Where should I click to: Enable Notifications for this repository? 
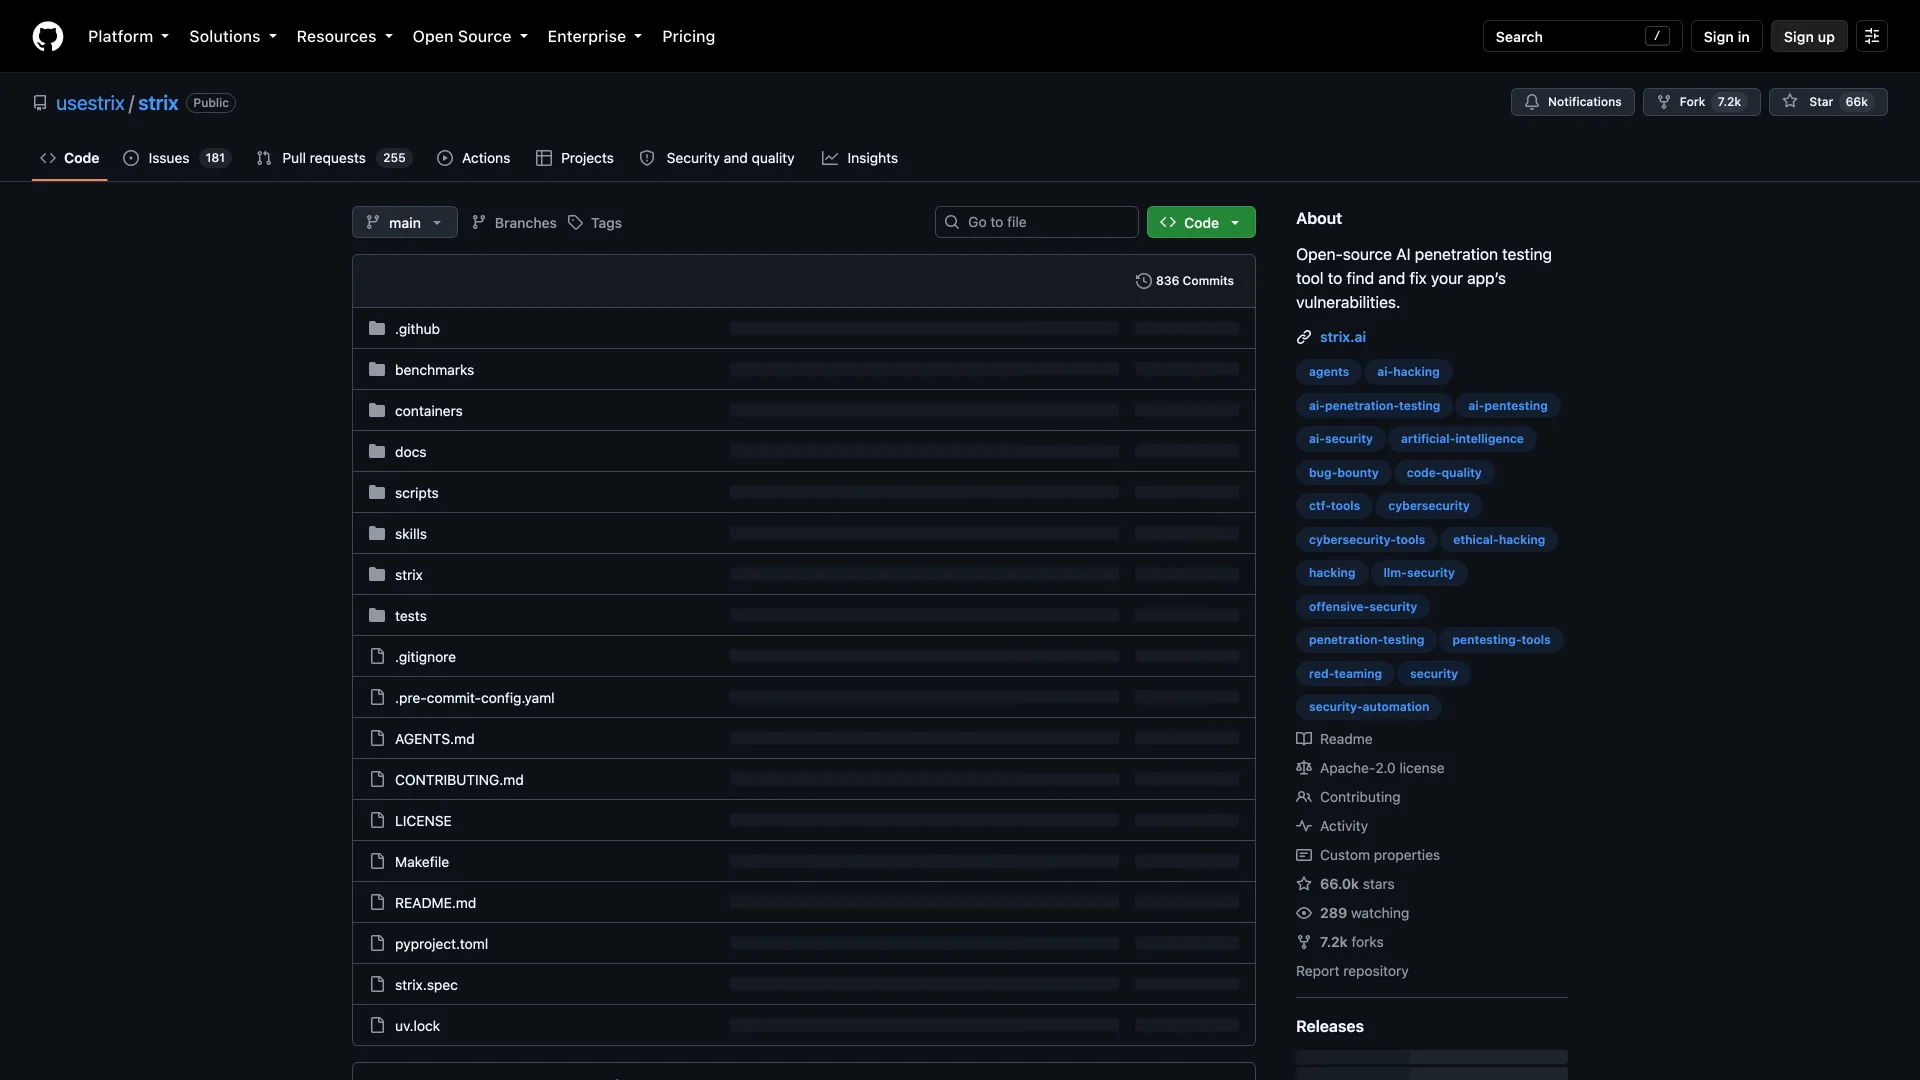(x=1572, y=102)
